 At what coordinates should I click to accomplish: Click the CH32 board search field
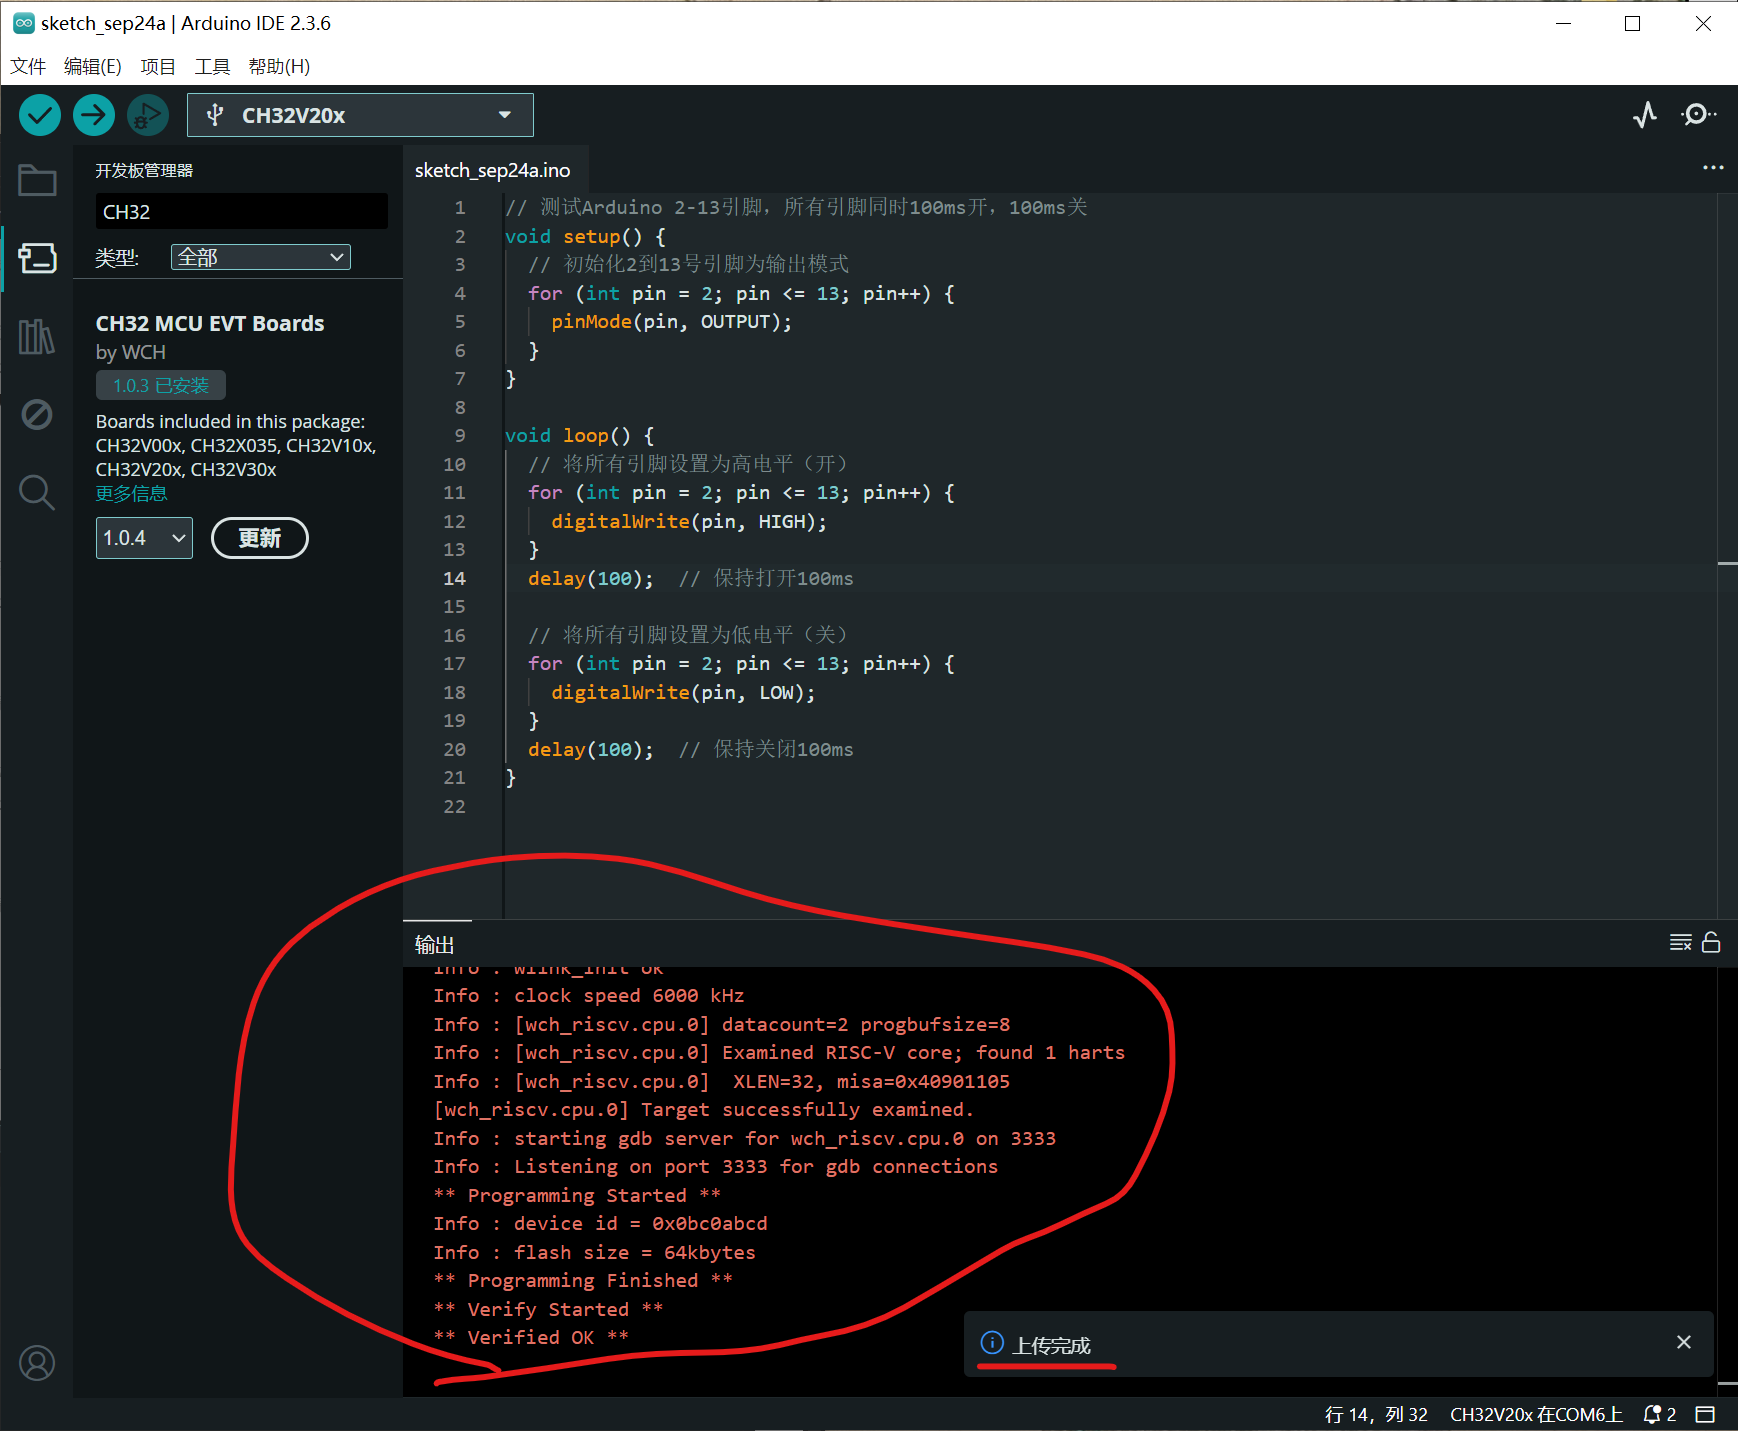241,212
